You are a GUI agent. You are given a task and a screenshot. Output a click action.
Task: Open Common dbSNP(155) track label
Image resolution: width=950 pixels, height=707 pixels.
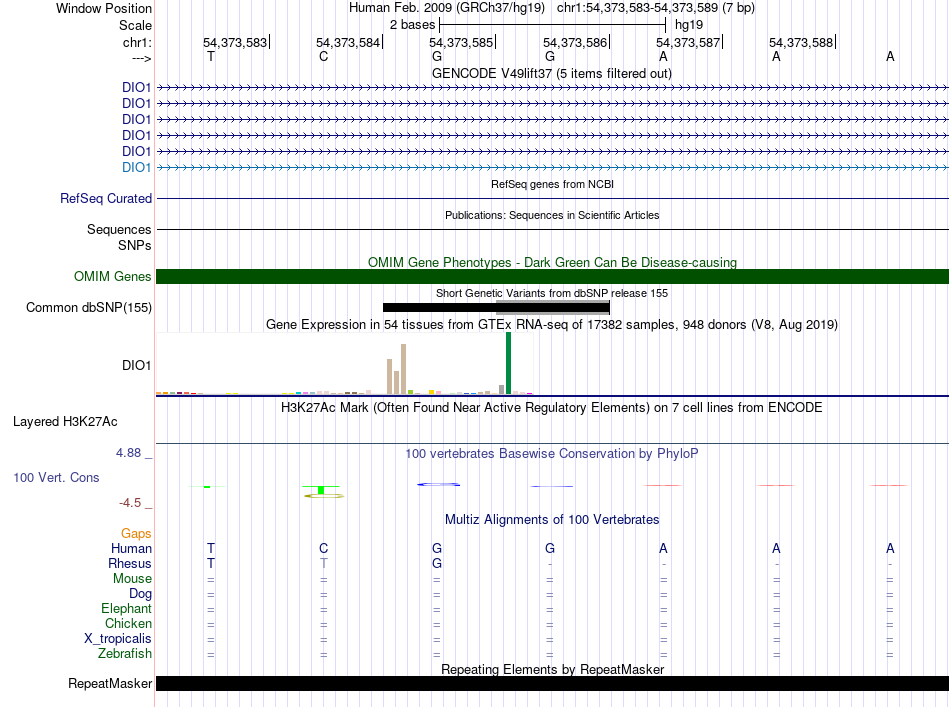[x=88, y=308]
